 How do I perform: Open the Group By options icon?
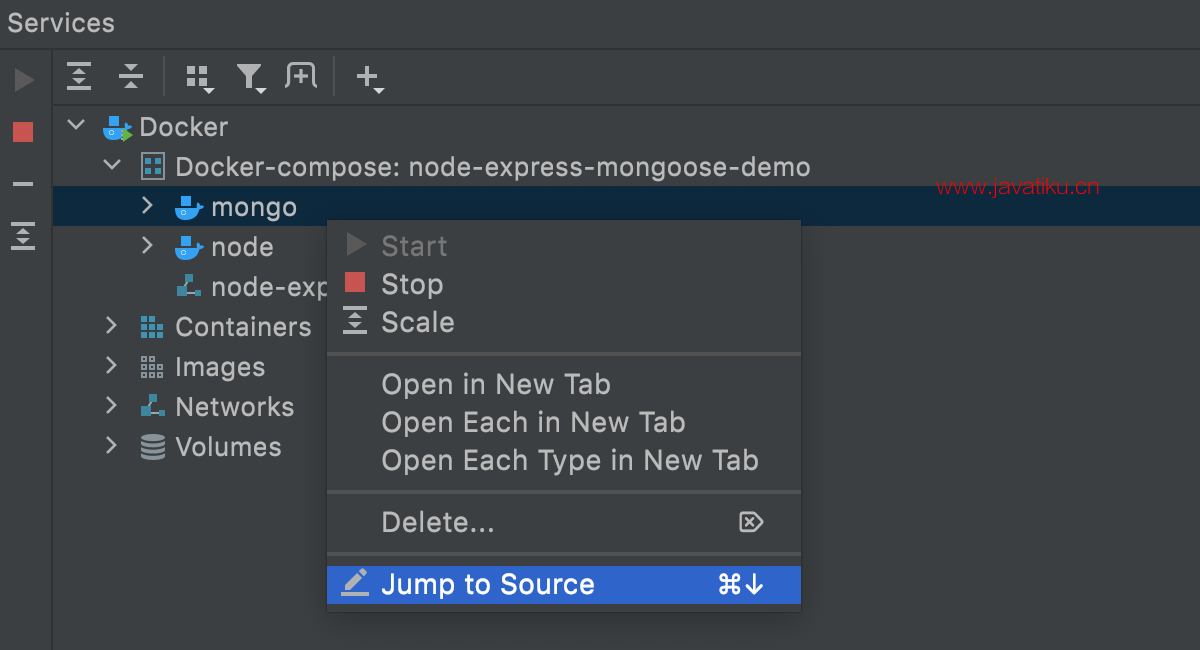click(200, 78)
